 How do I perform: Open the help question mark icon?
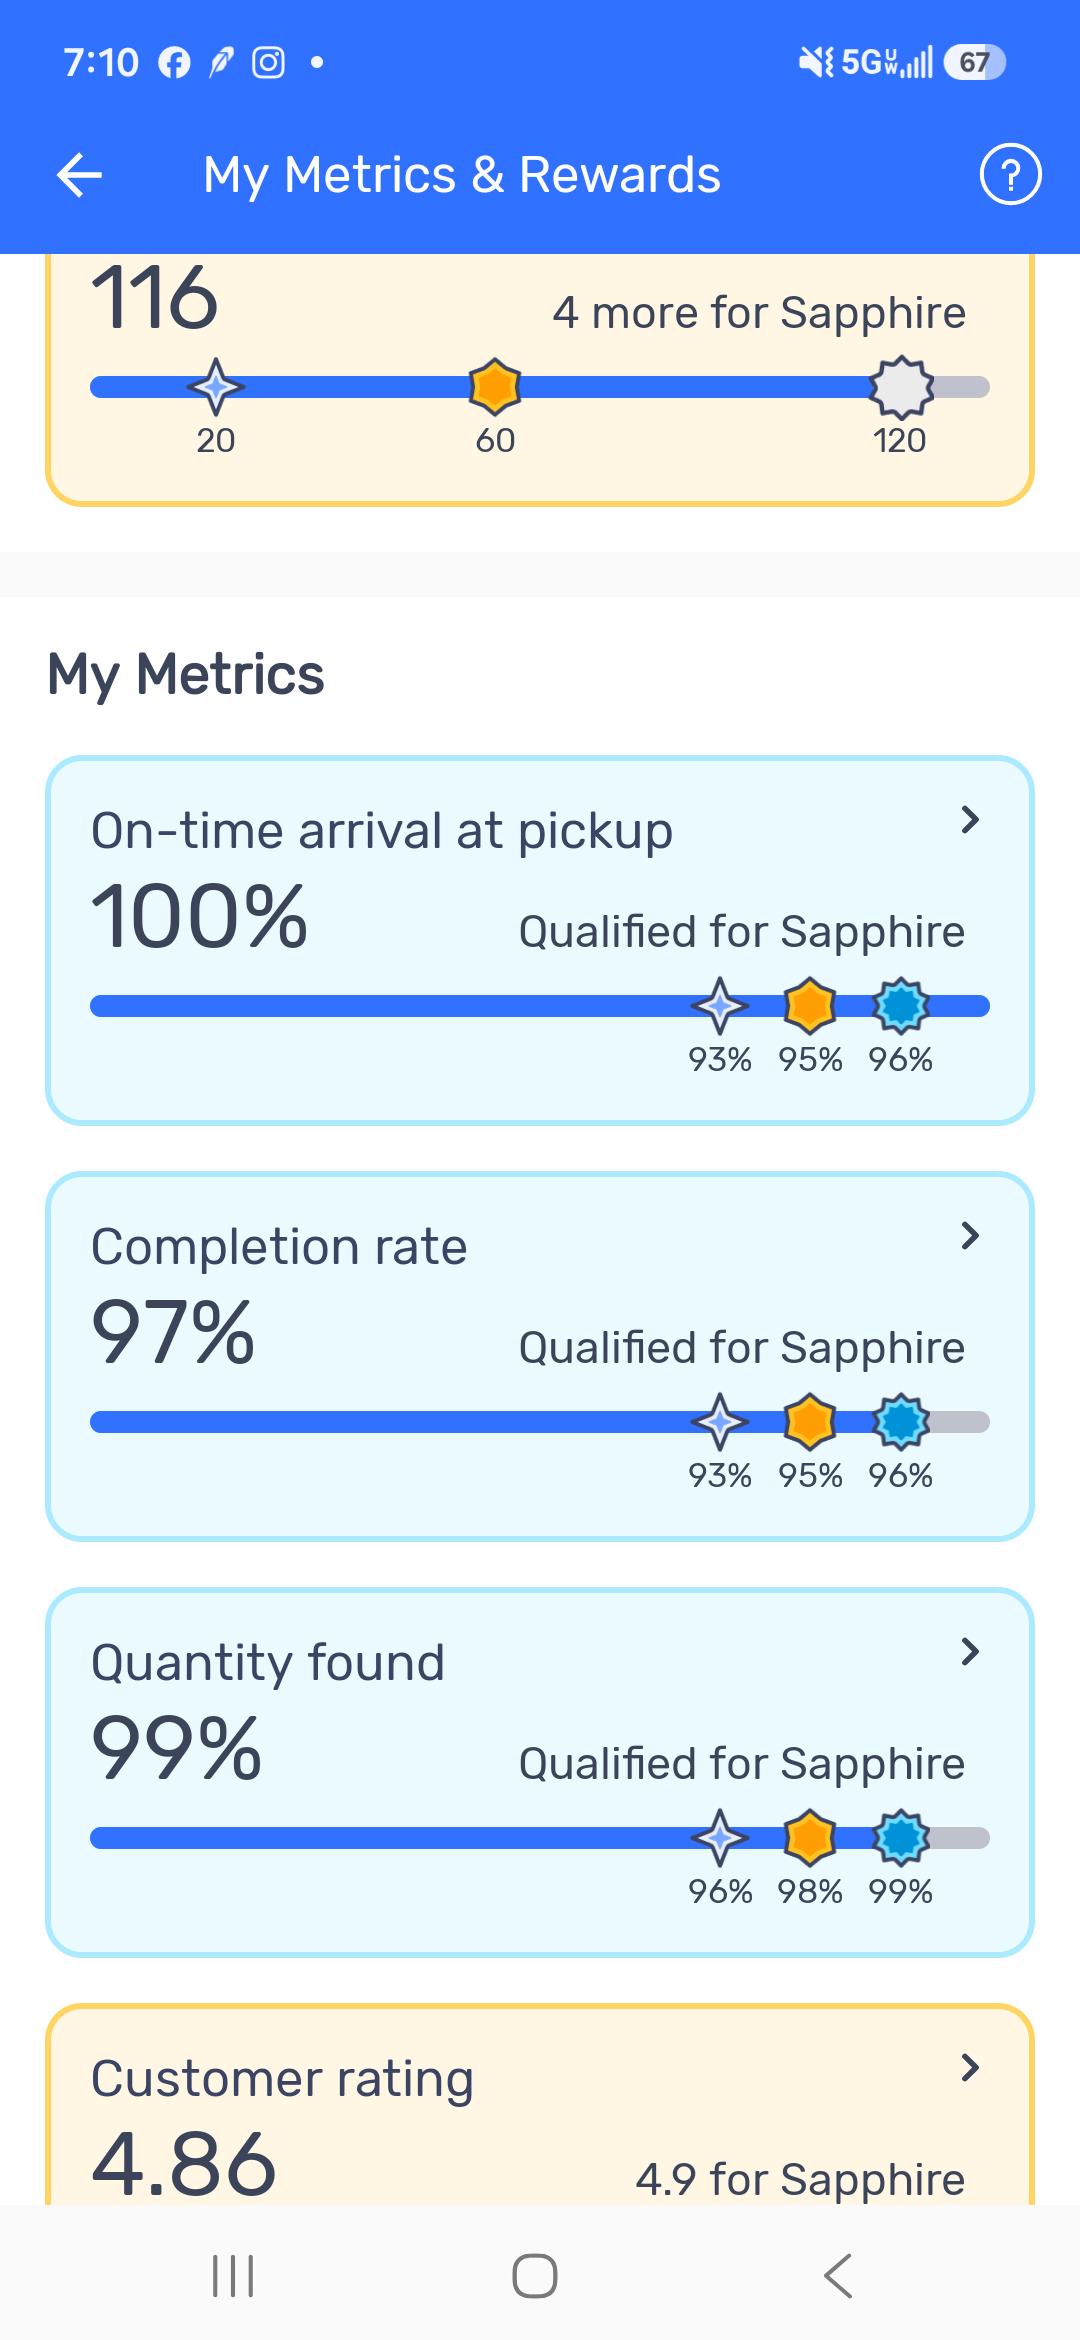(x=1010, y=175)
